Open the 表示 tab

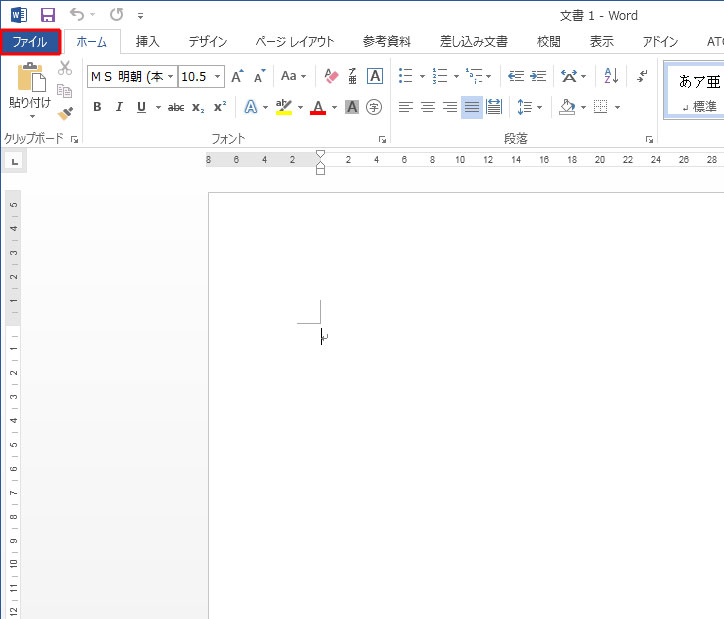tap(602, 42)
